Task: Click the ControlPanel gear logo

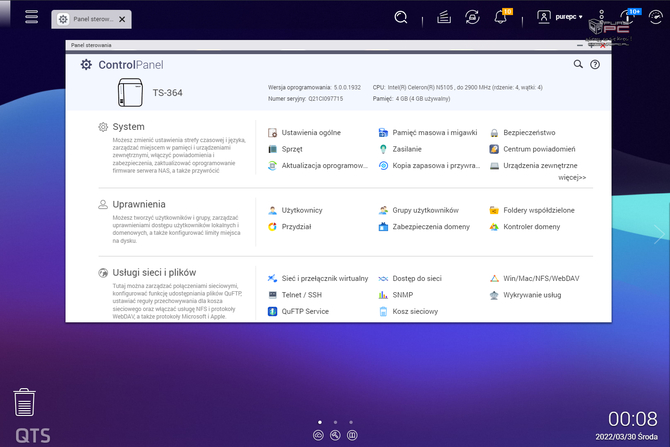Action: point(86,65)
